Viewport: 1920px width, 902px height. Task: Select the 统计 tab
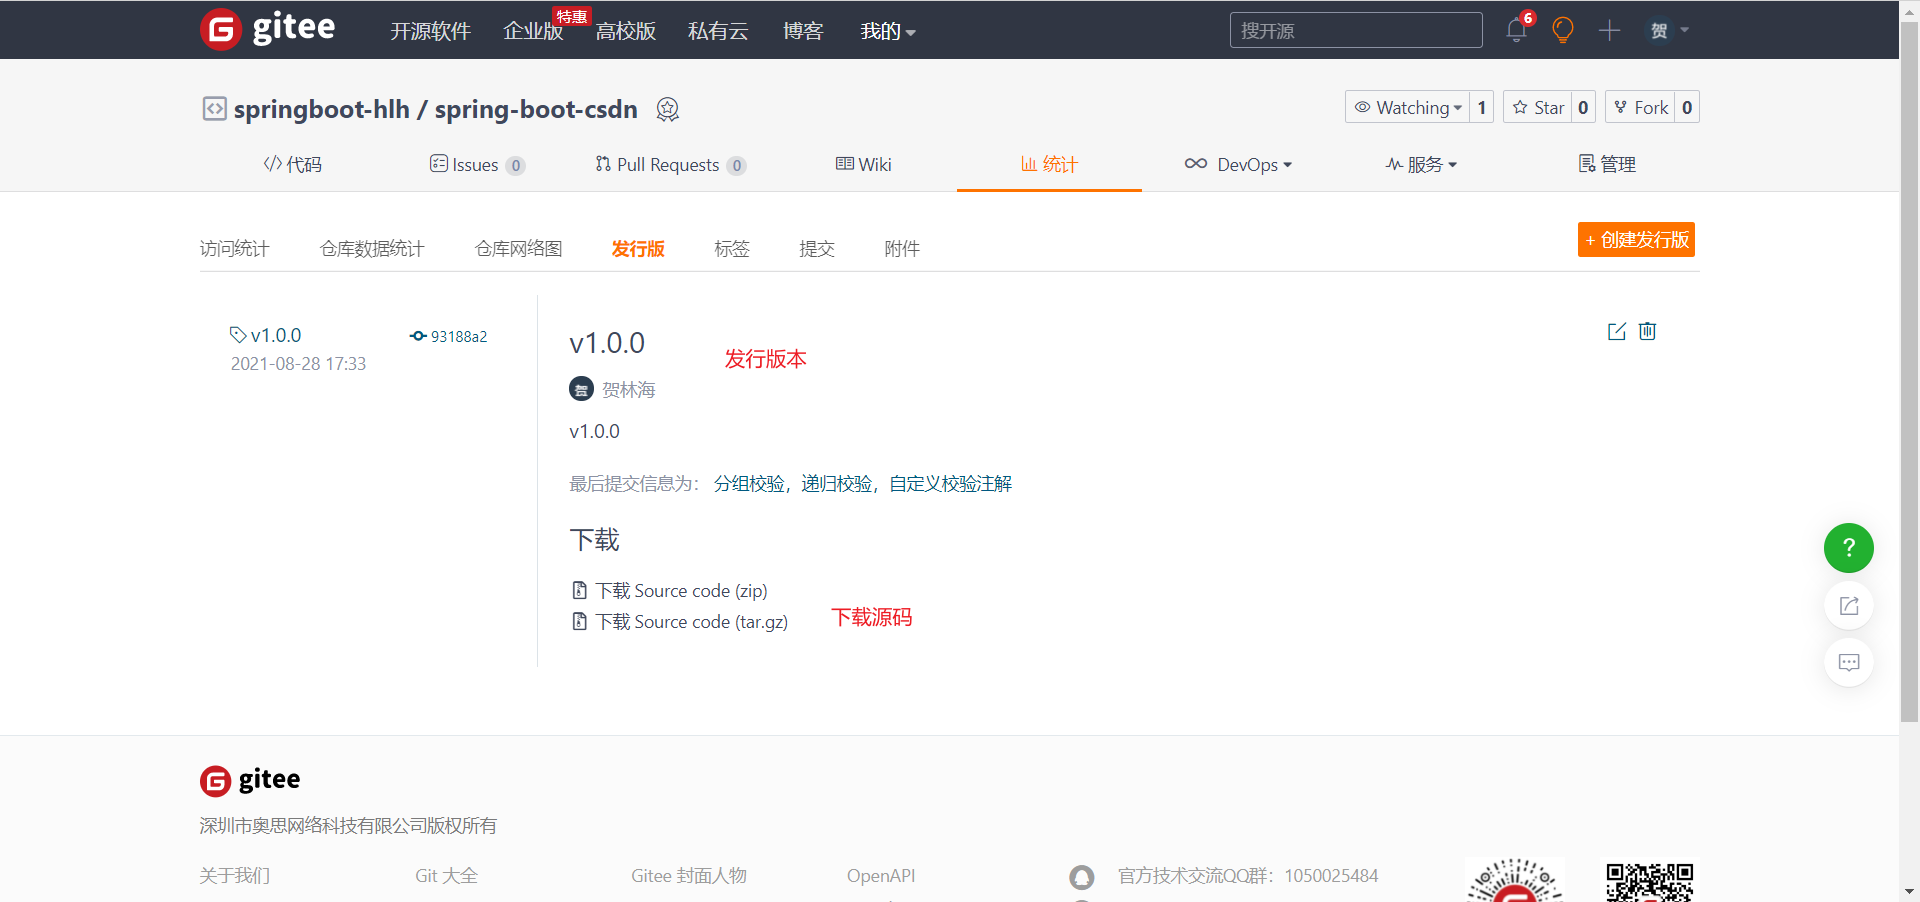tap(1049, 164)
